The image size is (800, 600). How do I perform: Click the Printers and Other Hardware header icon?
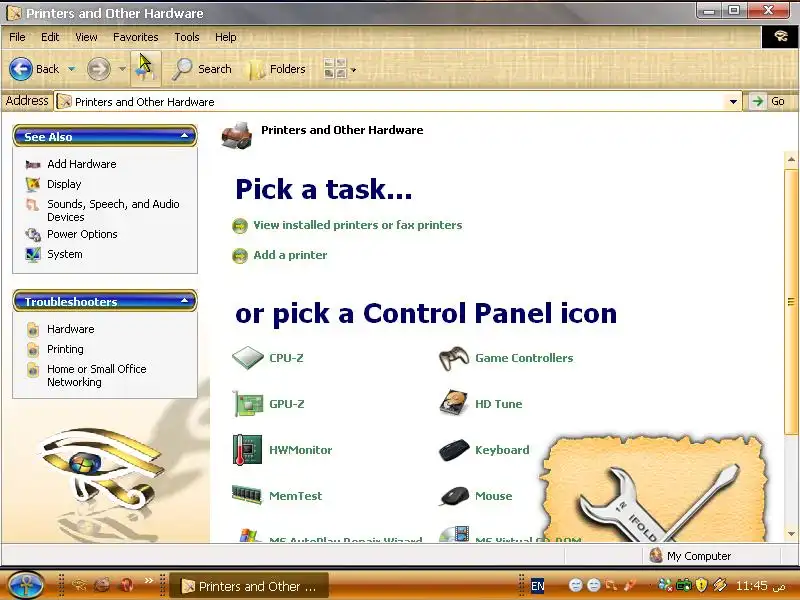237,136
